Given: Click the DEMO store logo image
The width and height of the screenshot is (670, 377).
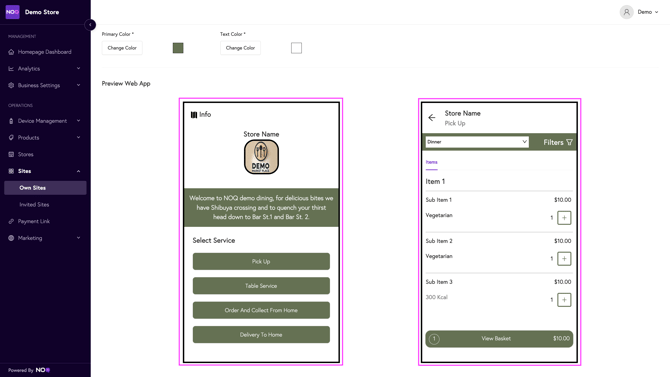Looking at the screenshot, I should pyautogui.click(x=261, y=157).
